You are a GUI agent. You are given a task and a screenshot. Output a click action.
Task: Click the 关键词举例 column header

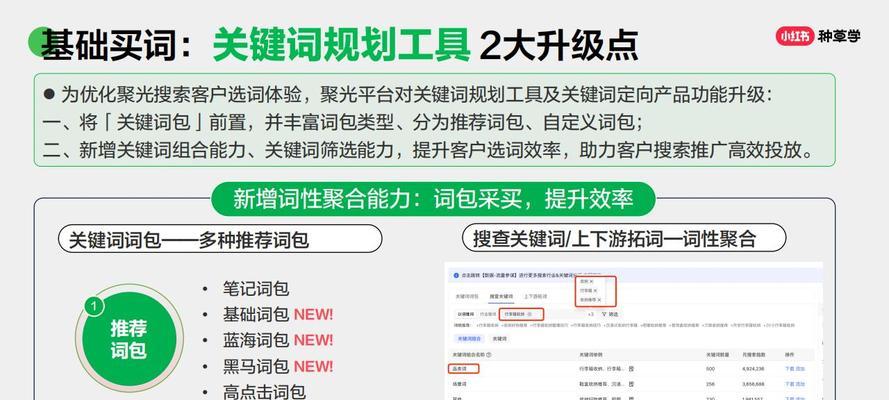pyautogui.click(x=591, y=355)
